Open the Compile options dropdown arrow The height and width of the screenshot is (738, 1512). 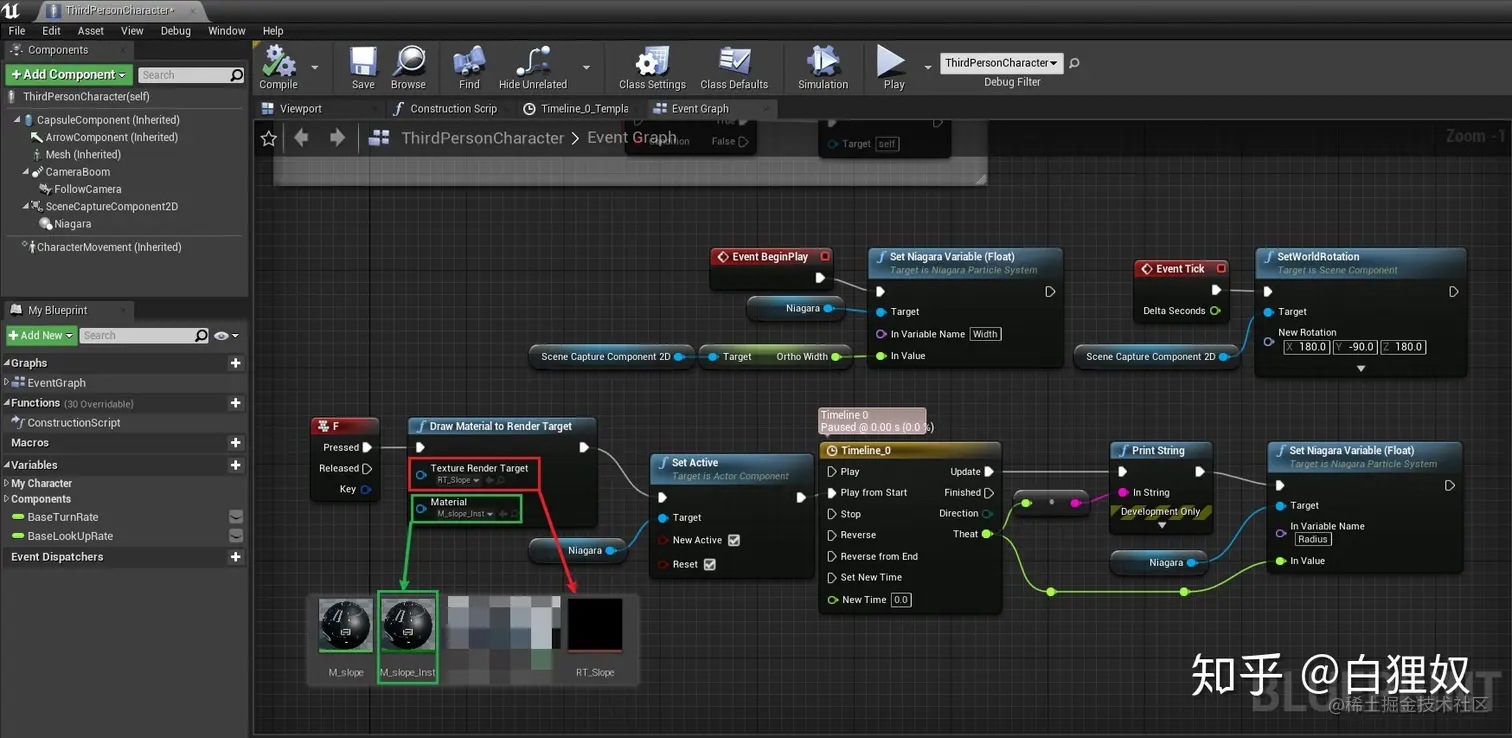point(315,68)
